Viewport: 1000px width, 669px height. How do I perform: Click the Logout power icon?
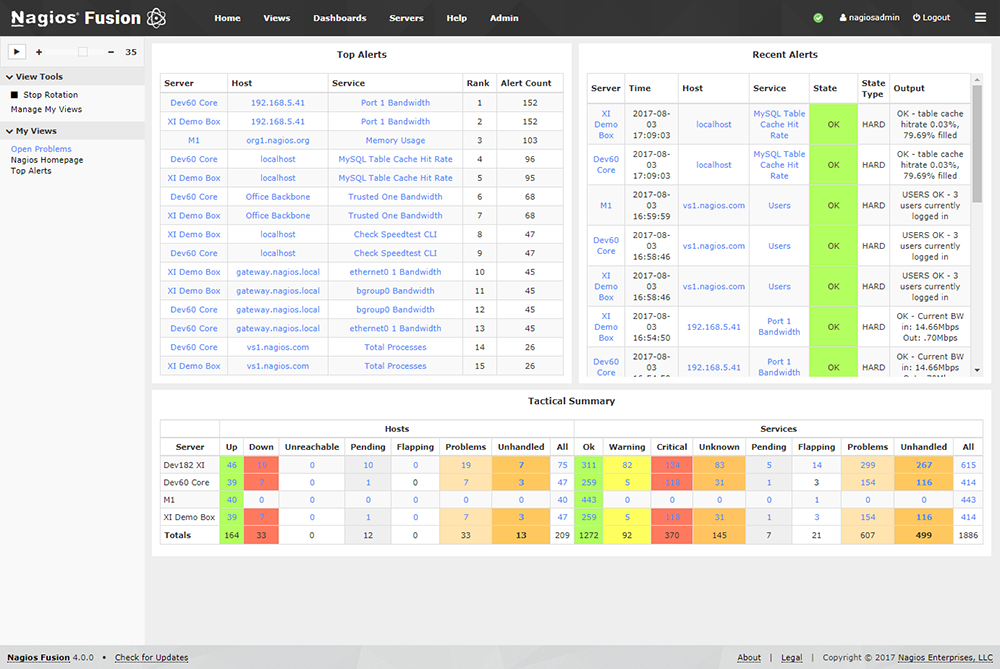(x=916, y=18)
